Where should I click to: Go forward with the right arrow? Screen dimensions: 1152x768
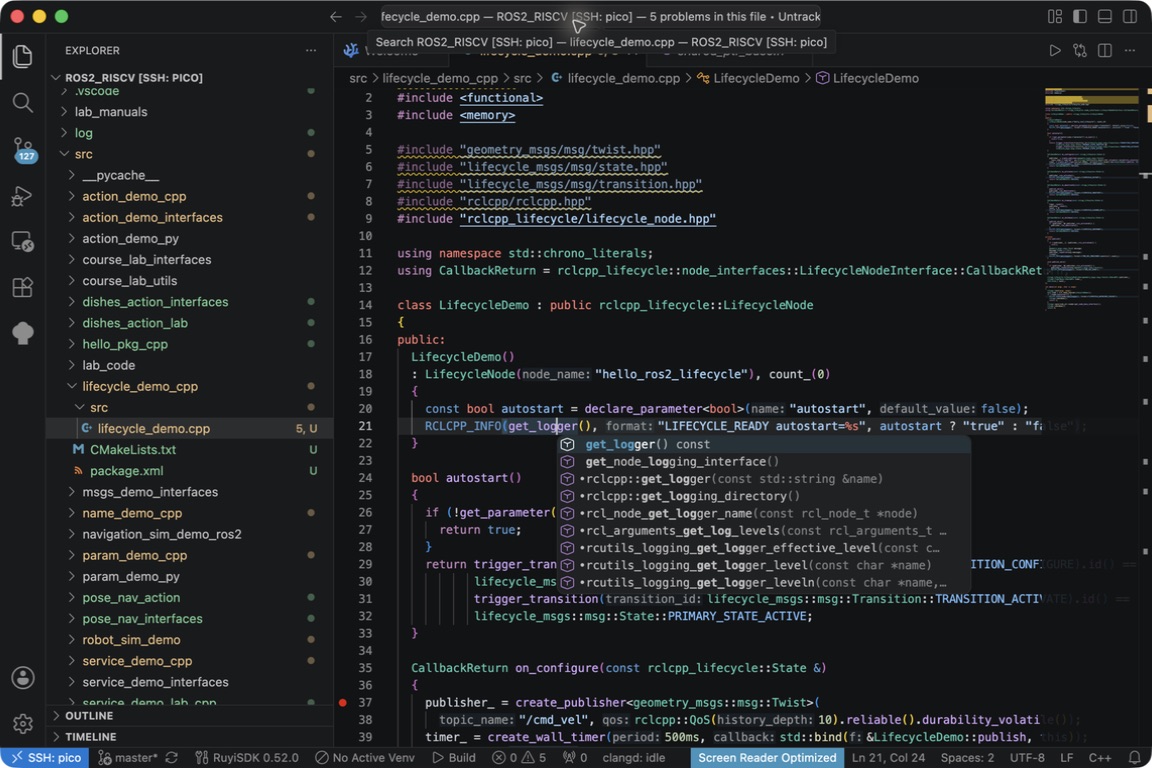click(x=361, y=16)
